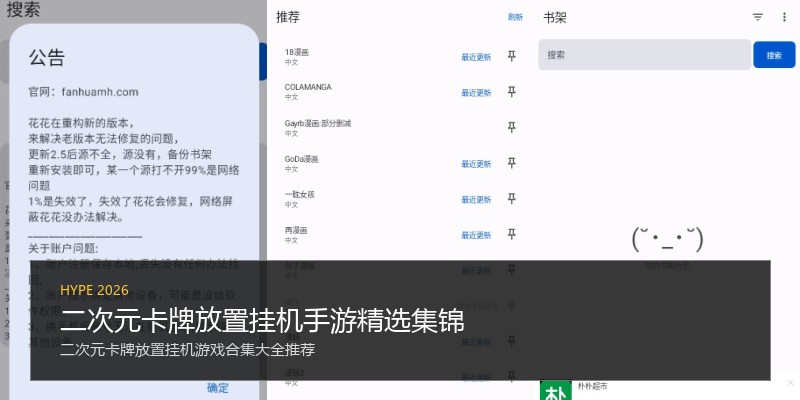
Task: Select the 再漫画 source name
Action: pyautogui.click(x=296, y=230)
